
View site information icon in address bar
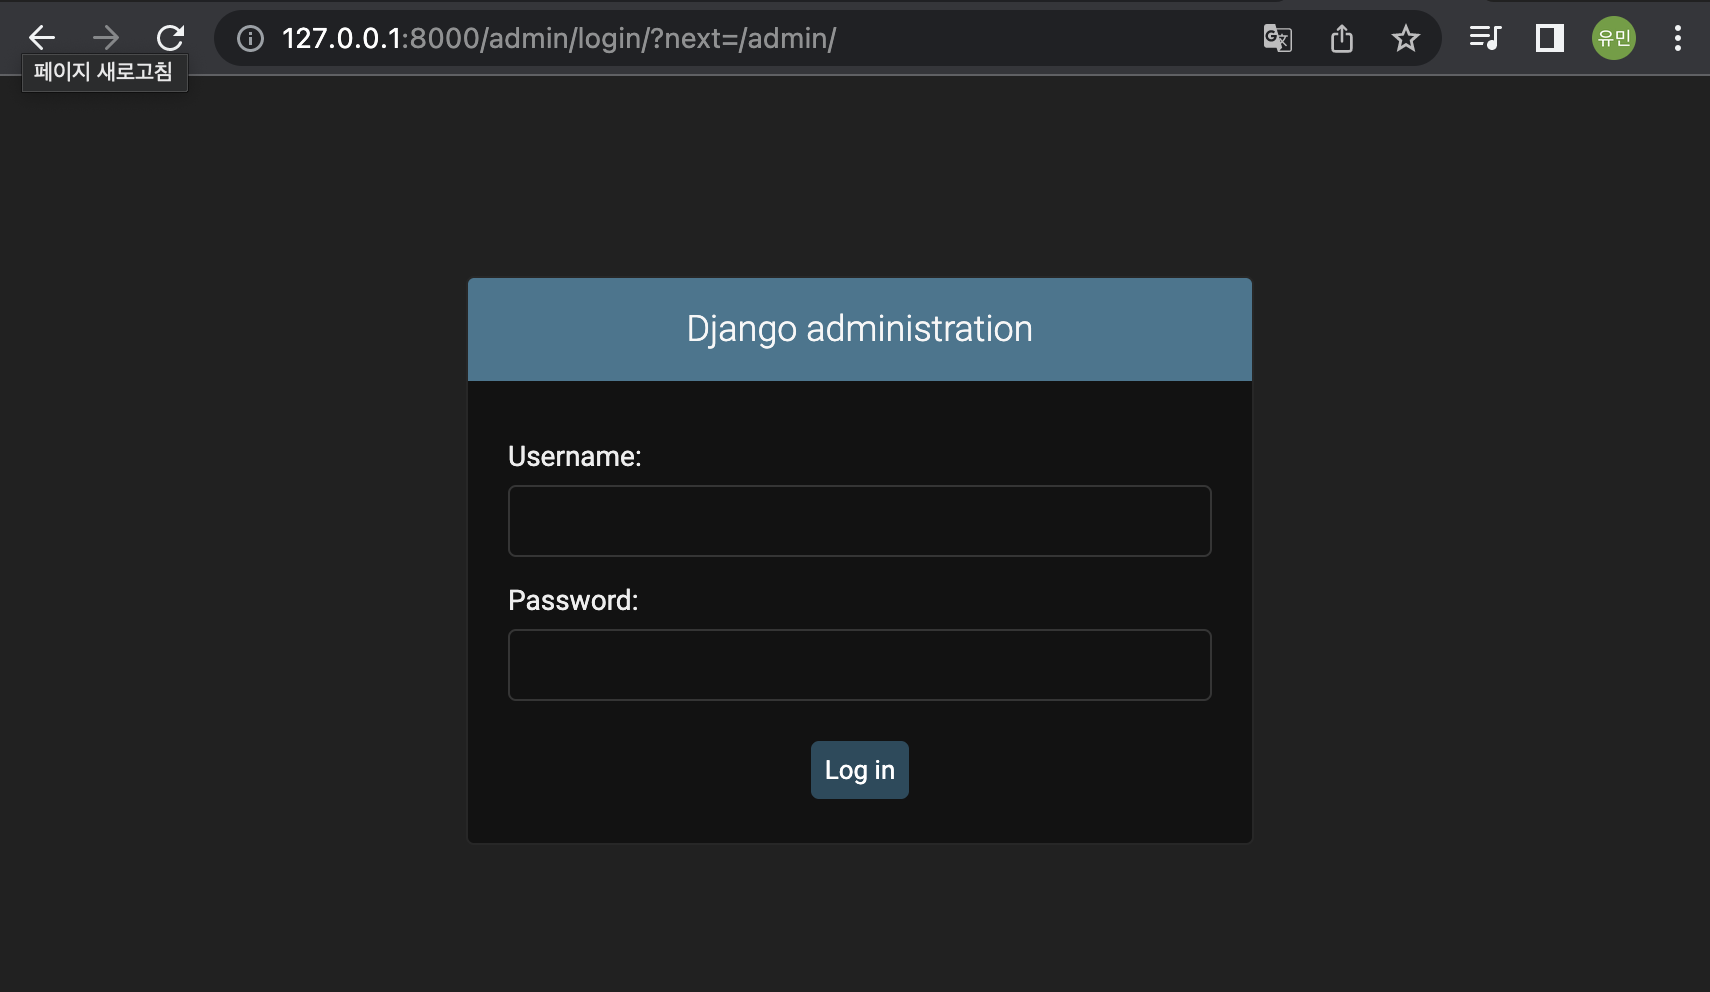click(250, 38)
